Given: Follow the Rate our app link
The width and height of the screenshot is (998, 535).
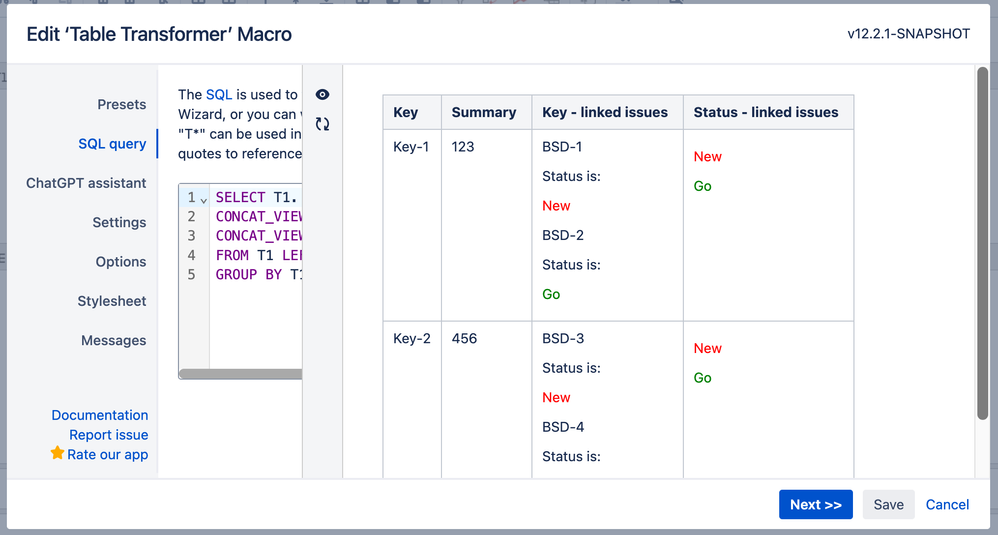Looking at the screenshot, I should pos(108,455).
